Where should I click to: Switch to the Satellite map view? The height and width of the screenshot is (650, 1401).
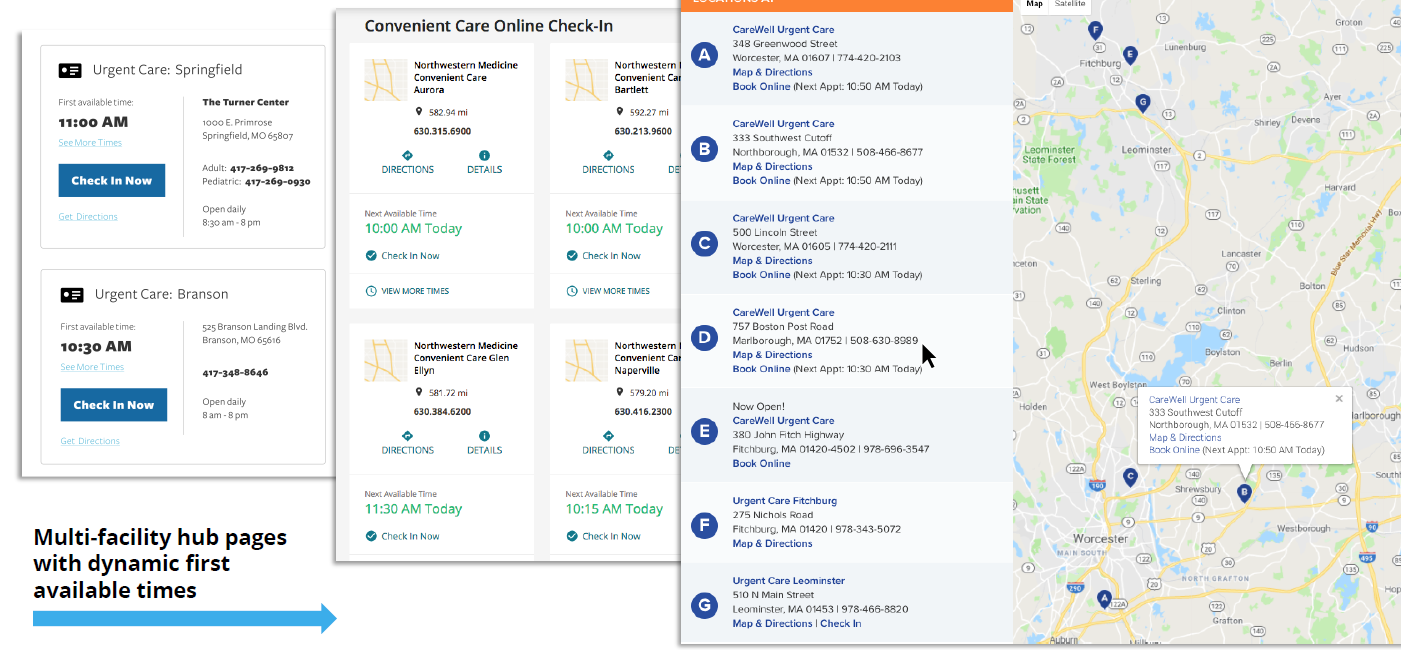point(1070,4)
